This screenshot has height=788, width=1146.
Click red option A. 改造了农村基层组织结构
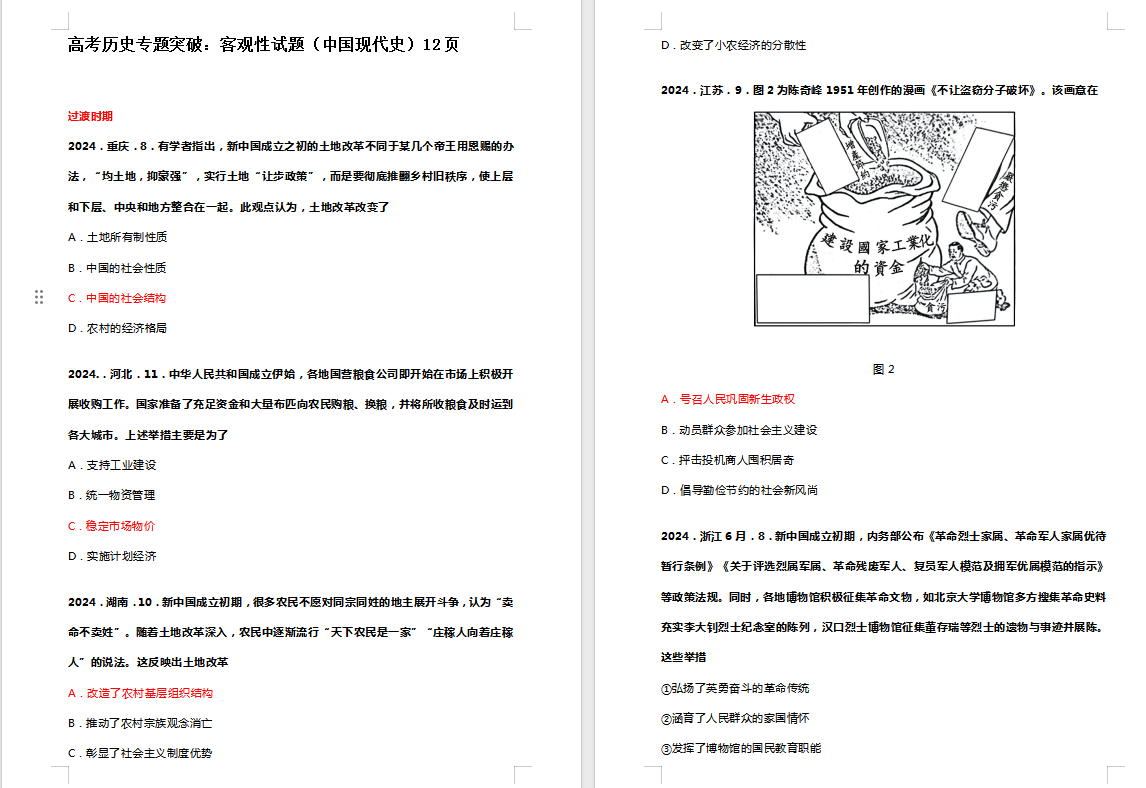[x=140, y=693]
